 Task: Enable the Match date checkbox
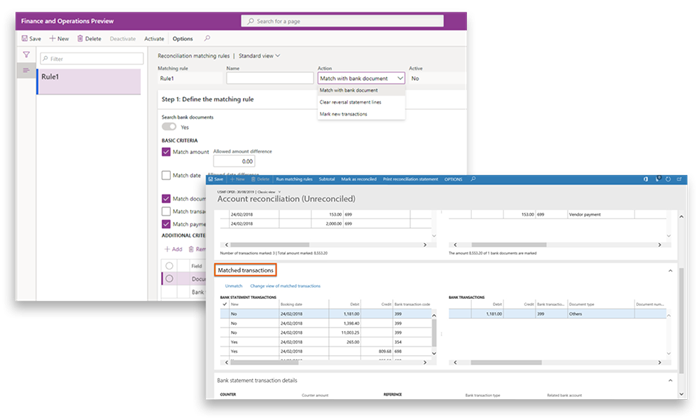[x=166, y=175]
